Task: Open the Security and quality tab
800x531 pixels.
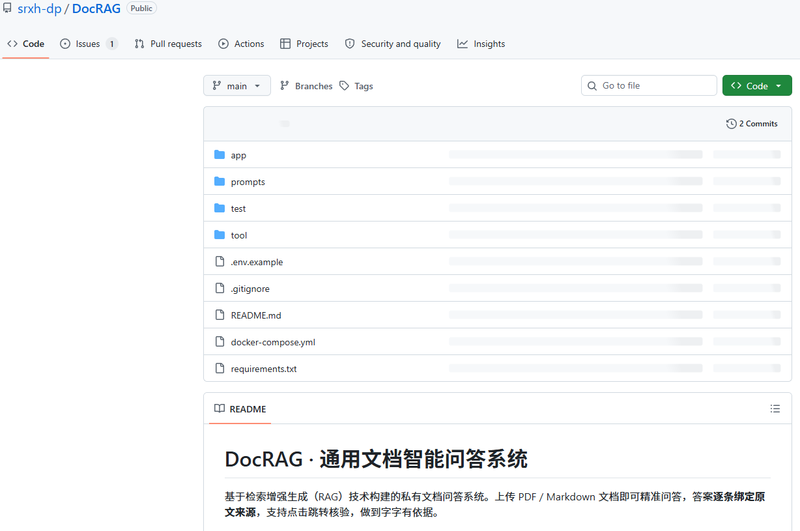Action: (393, 44)
